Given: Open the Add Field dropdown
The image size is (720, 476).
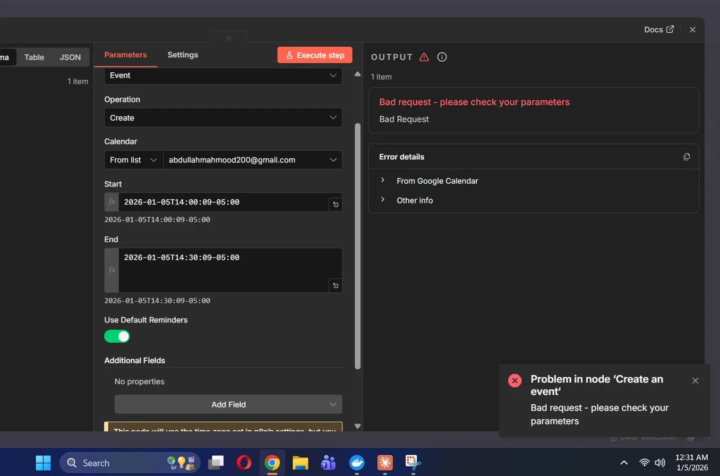Looking at the screenshot, I should click(x=228, y=404).
